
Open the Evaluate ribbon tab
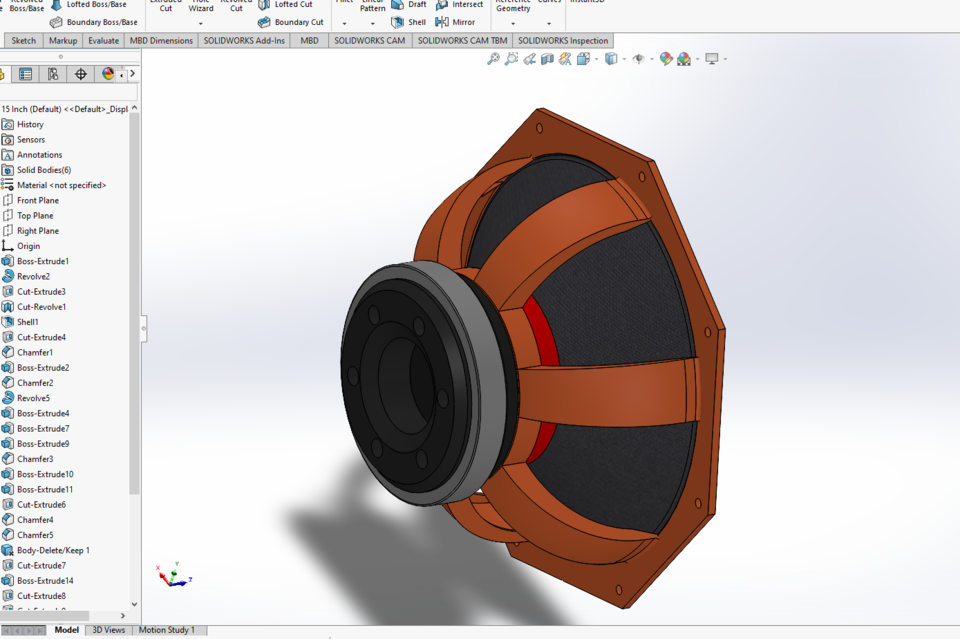[x=103, y=40]
